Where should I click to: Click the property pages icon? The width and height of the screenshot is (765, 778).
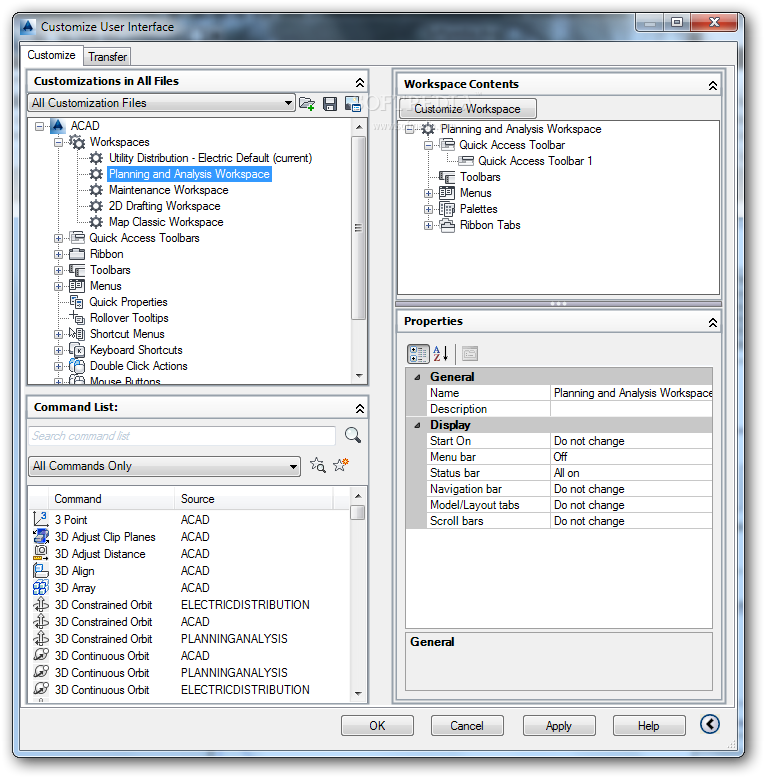[470, 354]
